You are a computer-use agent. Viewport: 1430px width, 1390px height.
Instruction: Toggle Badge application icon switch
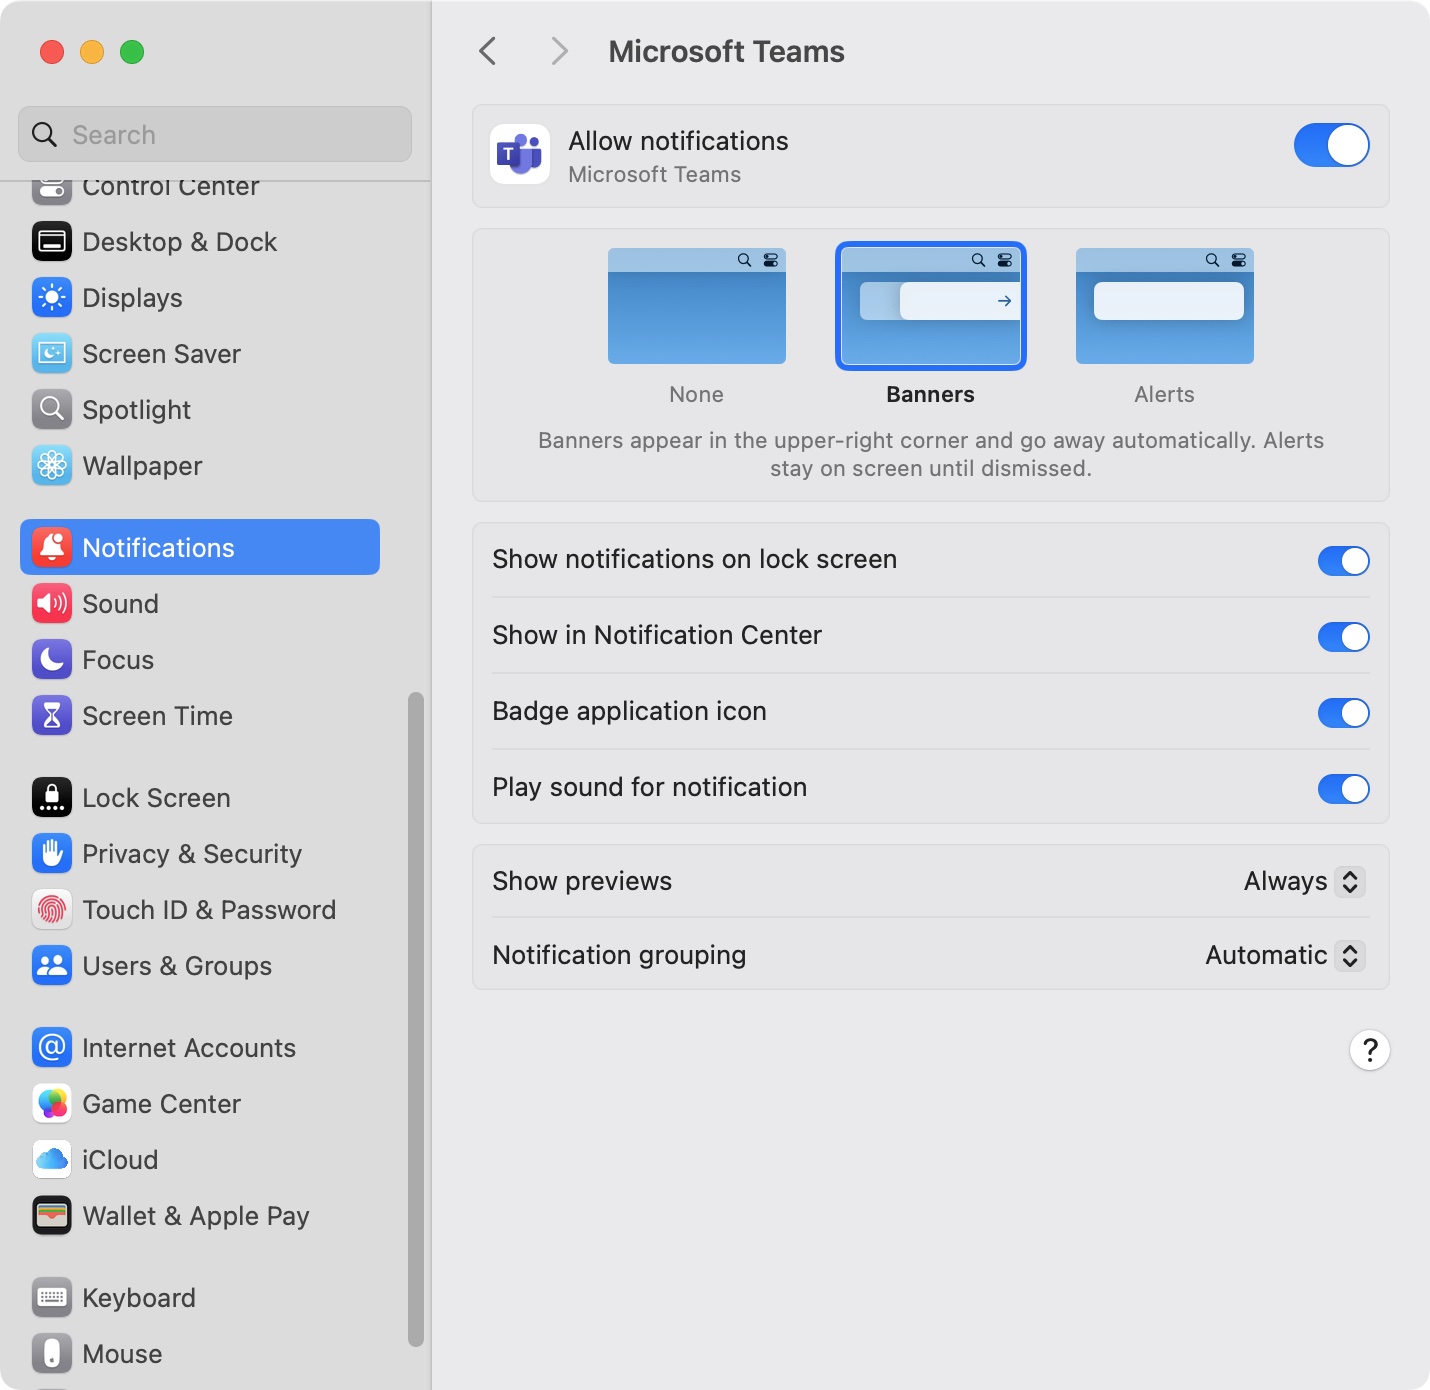pyautogui.click(x=1343, y=713)
